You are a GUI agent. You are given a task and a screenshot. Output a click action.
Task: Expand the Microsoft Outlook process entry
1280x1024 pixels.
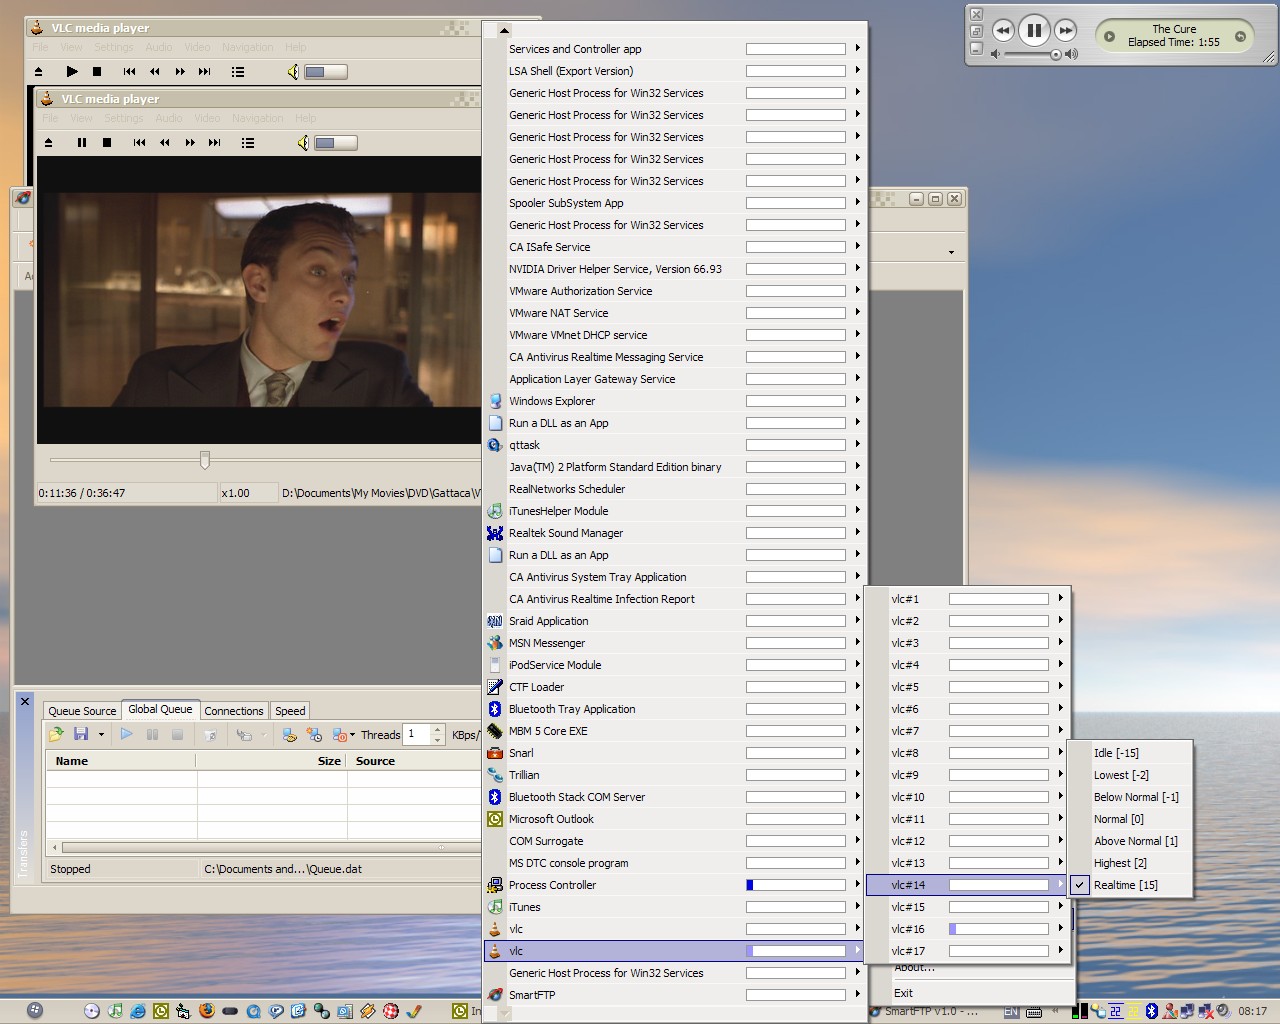tap(674, 819)
